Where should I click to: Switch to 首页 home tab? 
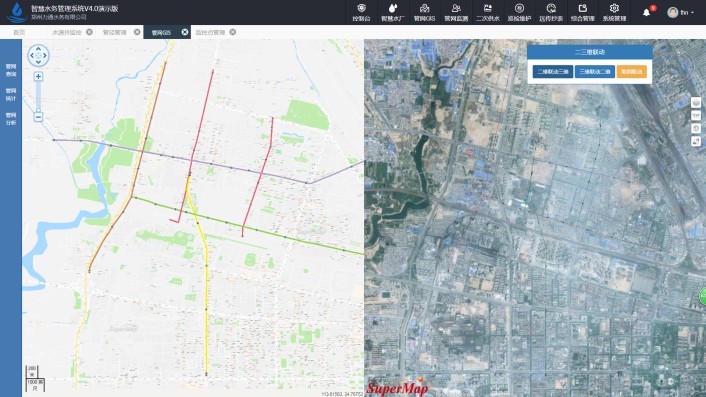point(19,32)
